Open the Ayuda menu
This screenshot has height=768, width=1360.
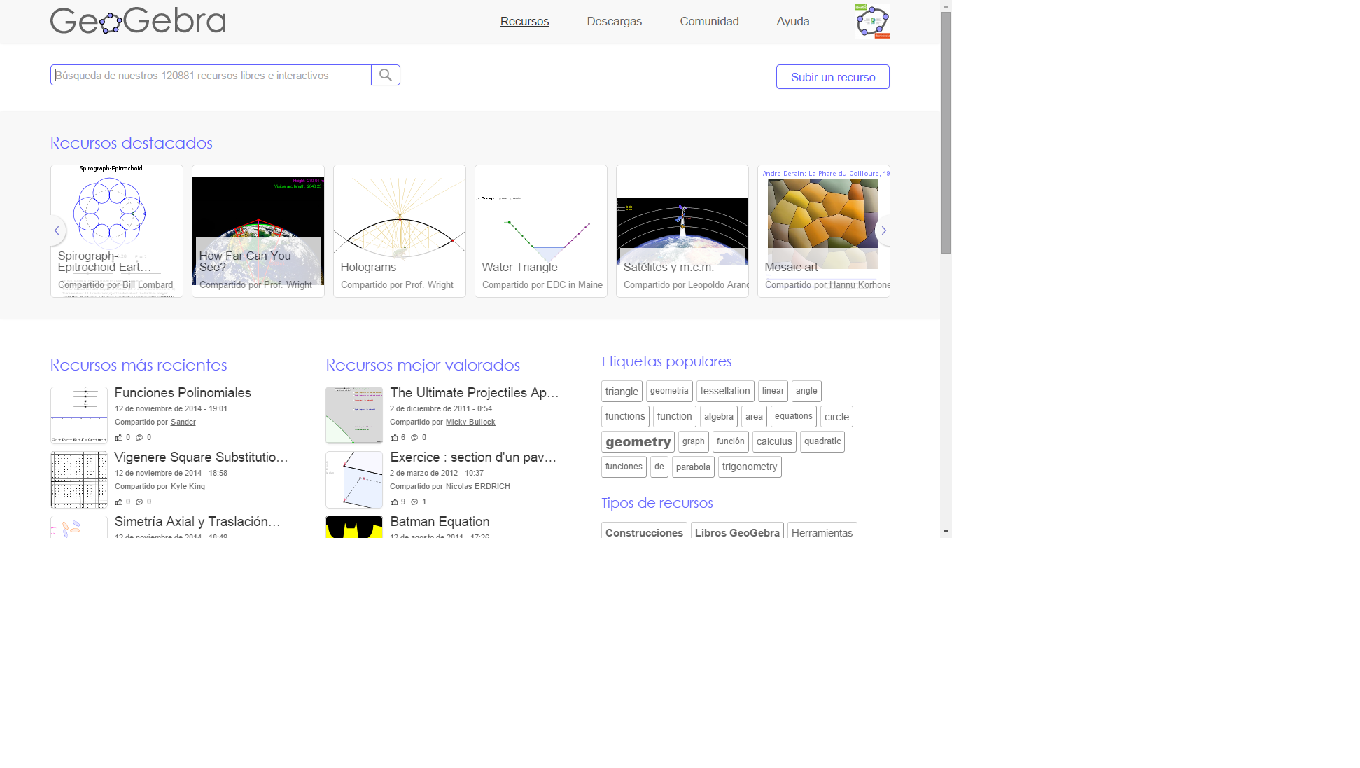pyautogui.click(x=793, y=21)
